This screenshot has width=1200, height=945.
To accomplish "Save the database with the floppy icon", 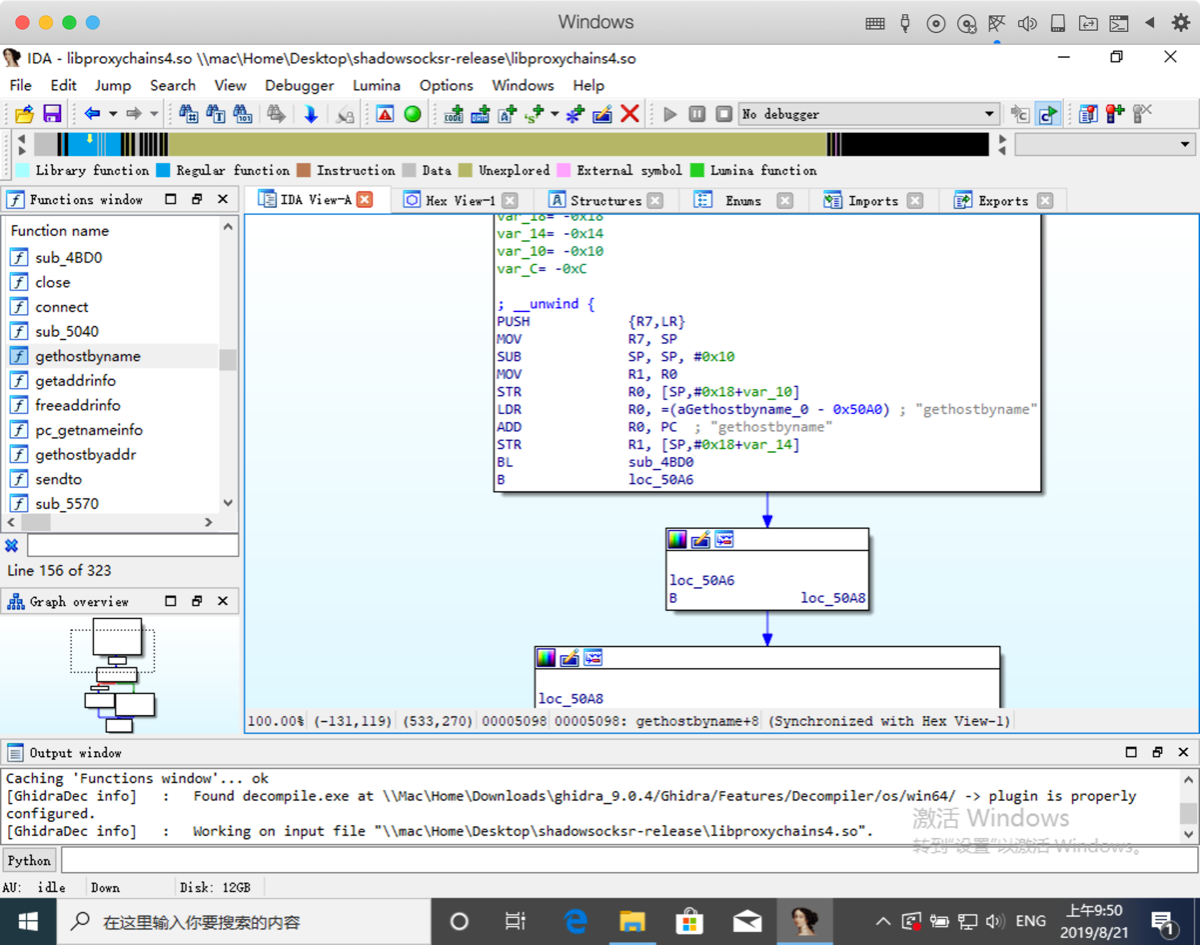I will [x=52, y=114].
